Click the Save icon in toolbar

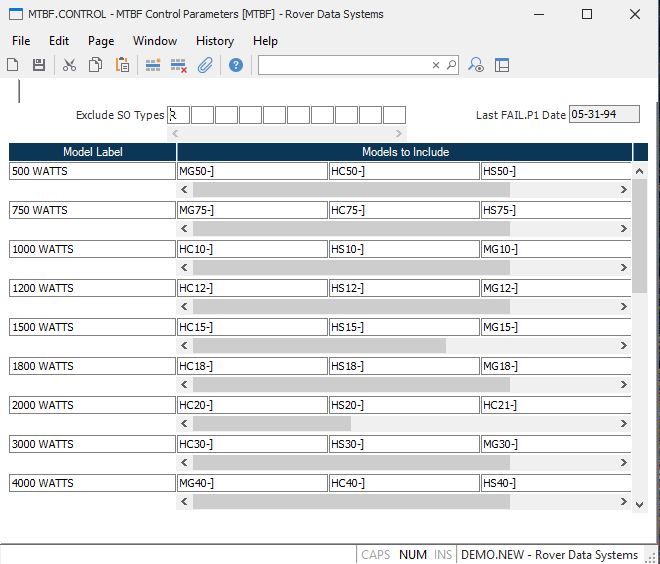coord(39,65)
